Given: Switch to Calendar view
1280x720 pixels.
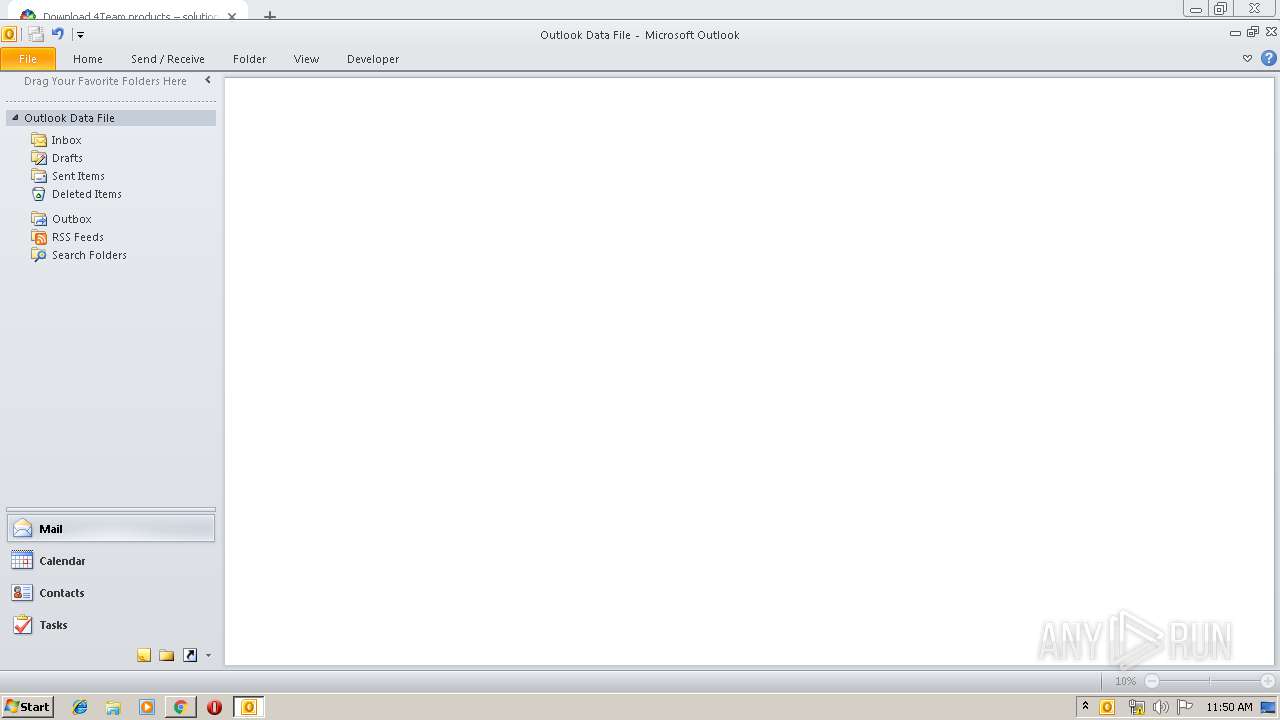Looking at the screenshot, I should pyautogui.click(x=111, y=561).
